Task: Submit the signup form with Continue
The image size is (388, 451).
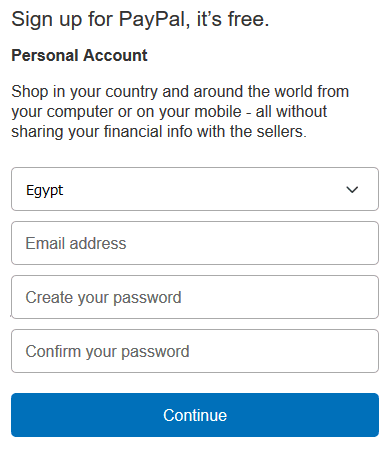Action: point(195,415)
